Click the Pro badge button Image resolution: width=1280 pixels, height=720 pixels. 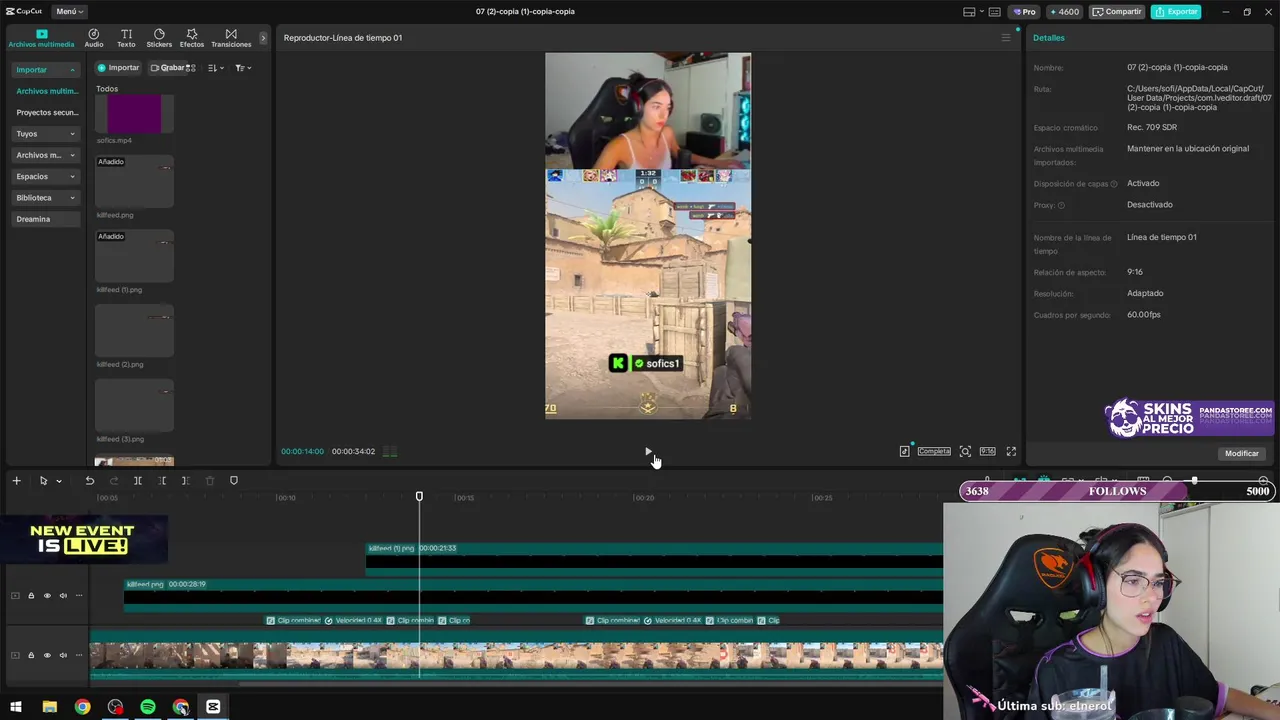(x=1024, y=11)
